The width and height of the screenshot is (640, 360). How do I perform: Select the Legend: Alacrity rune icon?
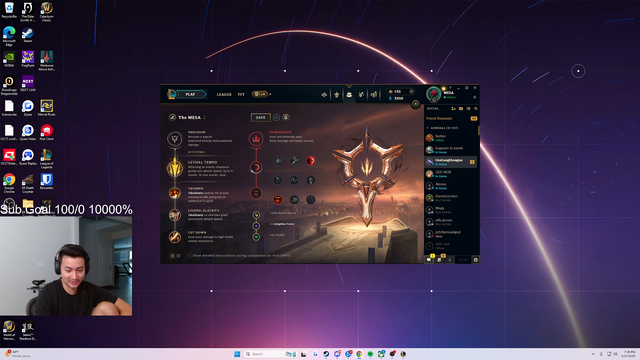(x=175, y=215)
